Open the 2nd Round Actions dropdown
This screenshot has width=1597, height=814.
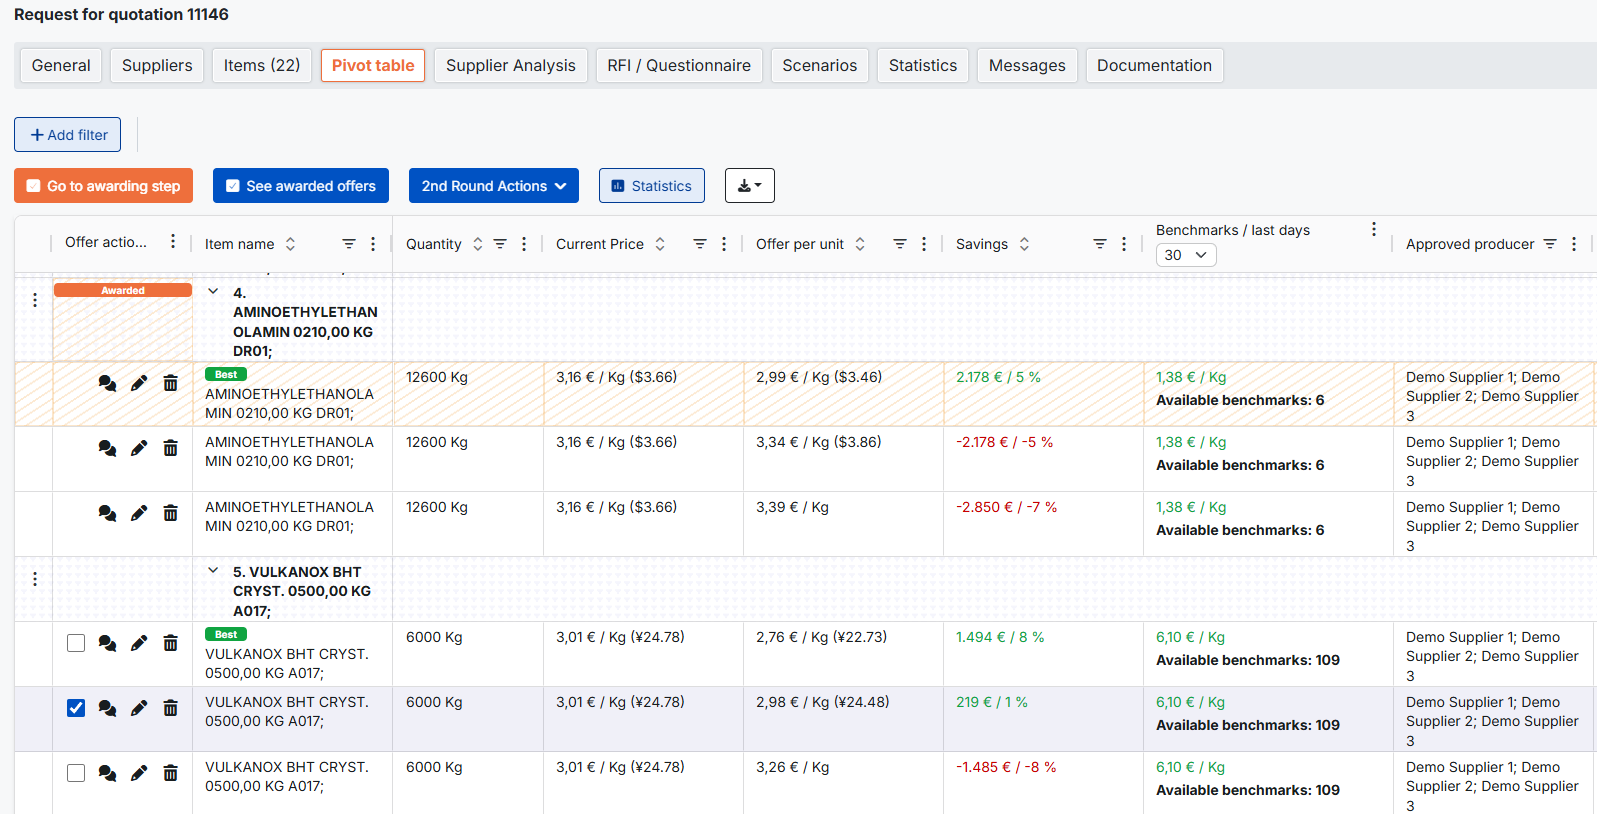[x=493, y=186]
